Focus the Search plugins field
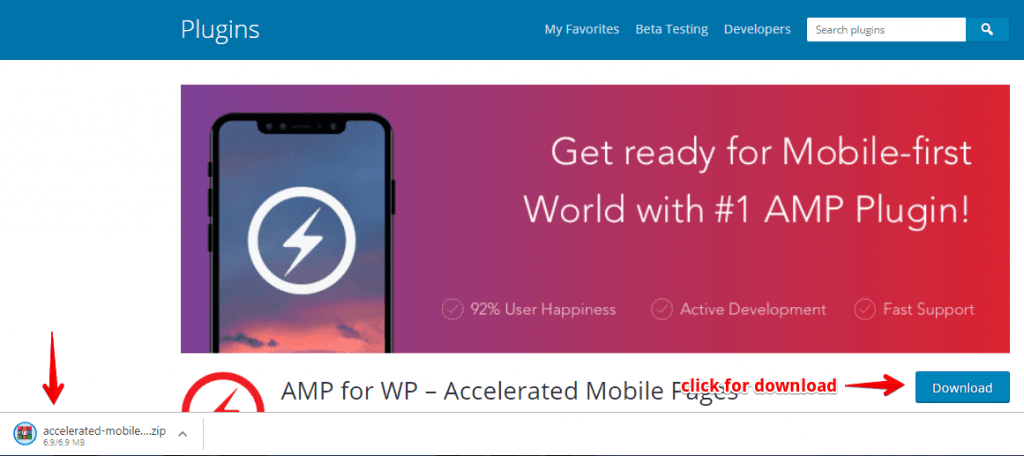 coord(886,29)
